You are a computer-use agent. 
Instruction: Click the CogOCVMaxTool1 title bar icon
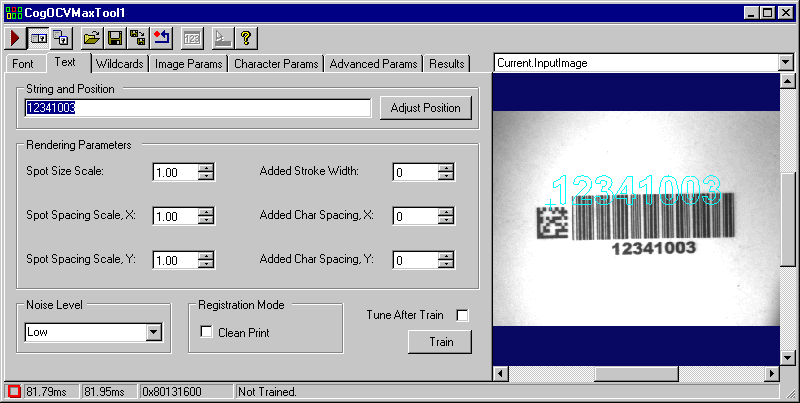(x=13, y=13)
